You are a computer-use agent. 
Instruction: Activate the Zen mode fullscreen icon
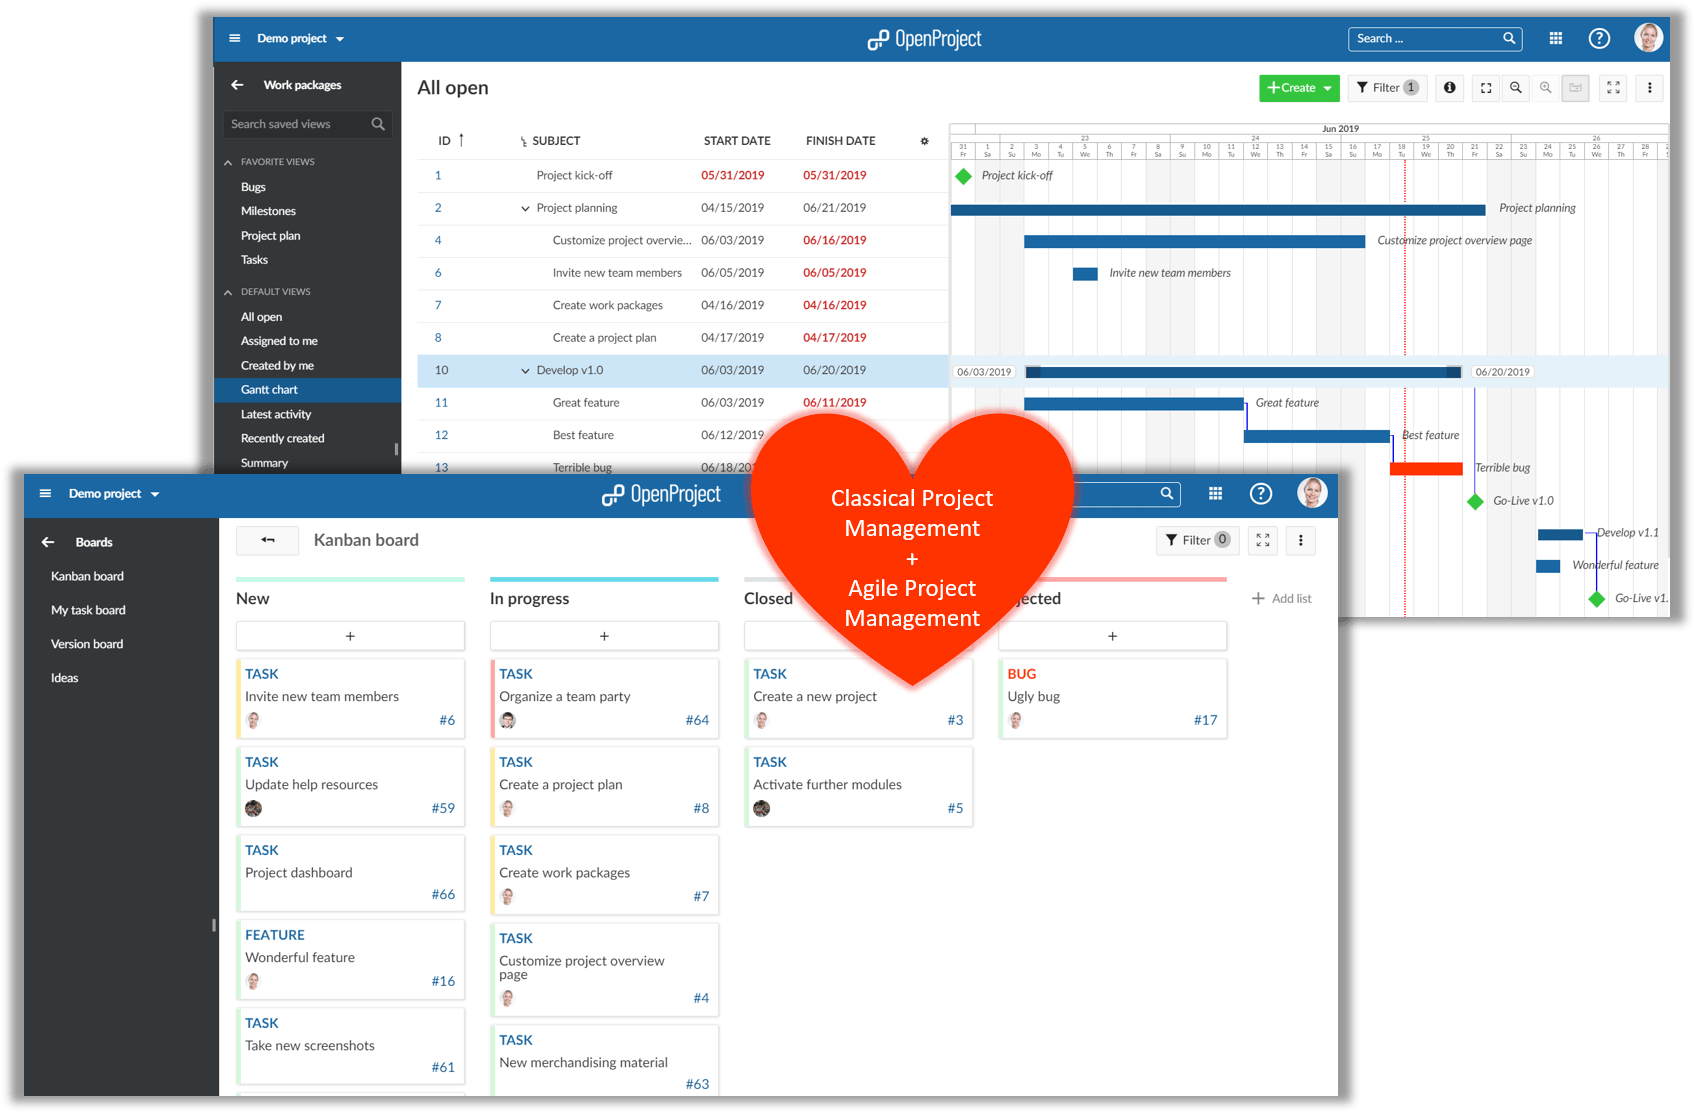1613,88
